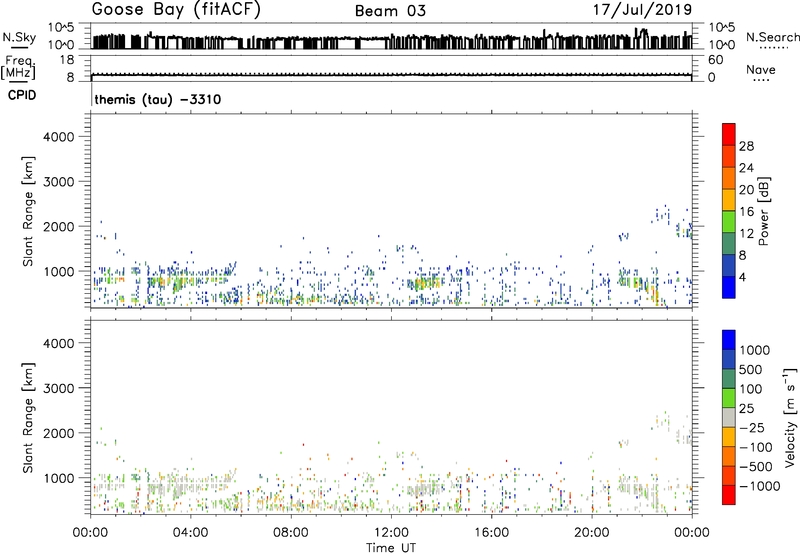
Task: Select the 24 tick on Power color bar
Action: pyautogui.click(x=746, y=168)
